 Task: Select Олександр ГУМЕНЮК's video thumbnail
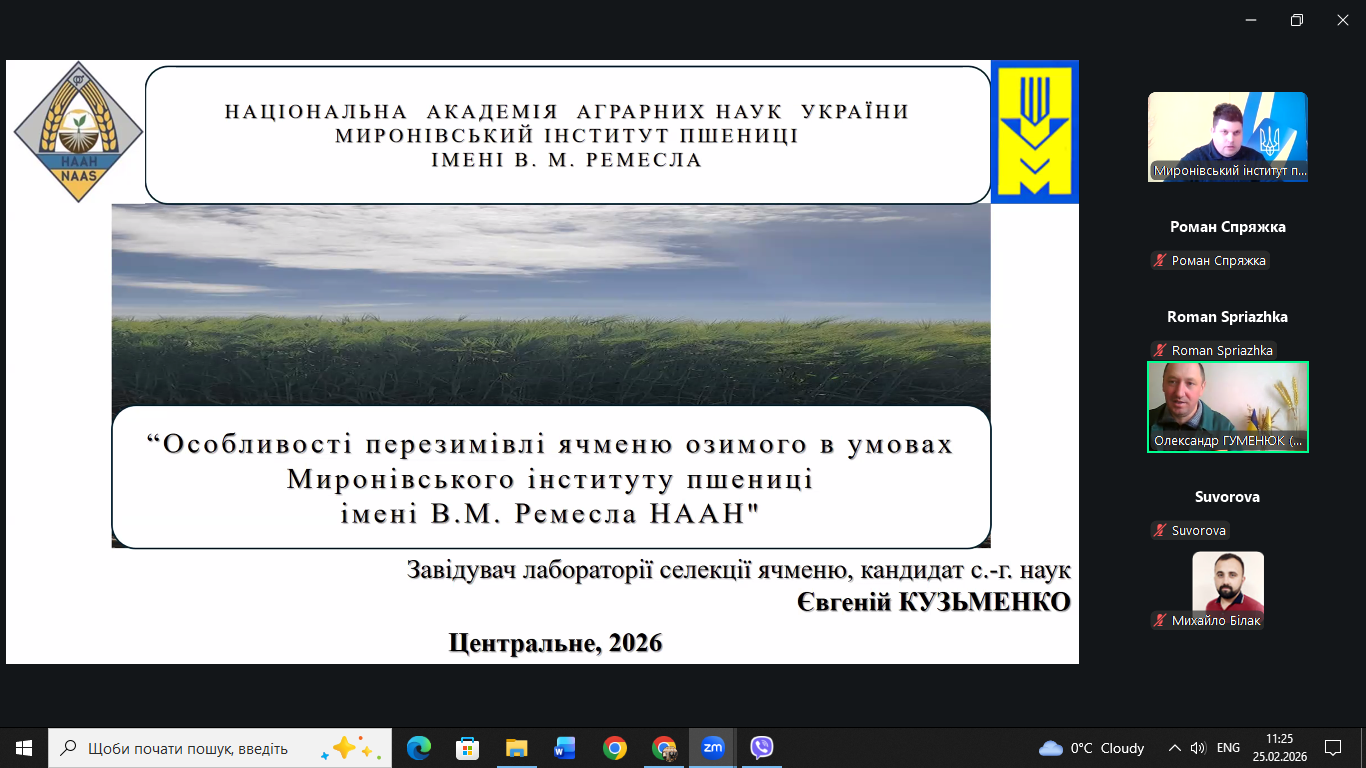click(1228, 407)
